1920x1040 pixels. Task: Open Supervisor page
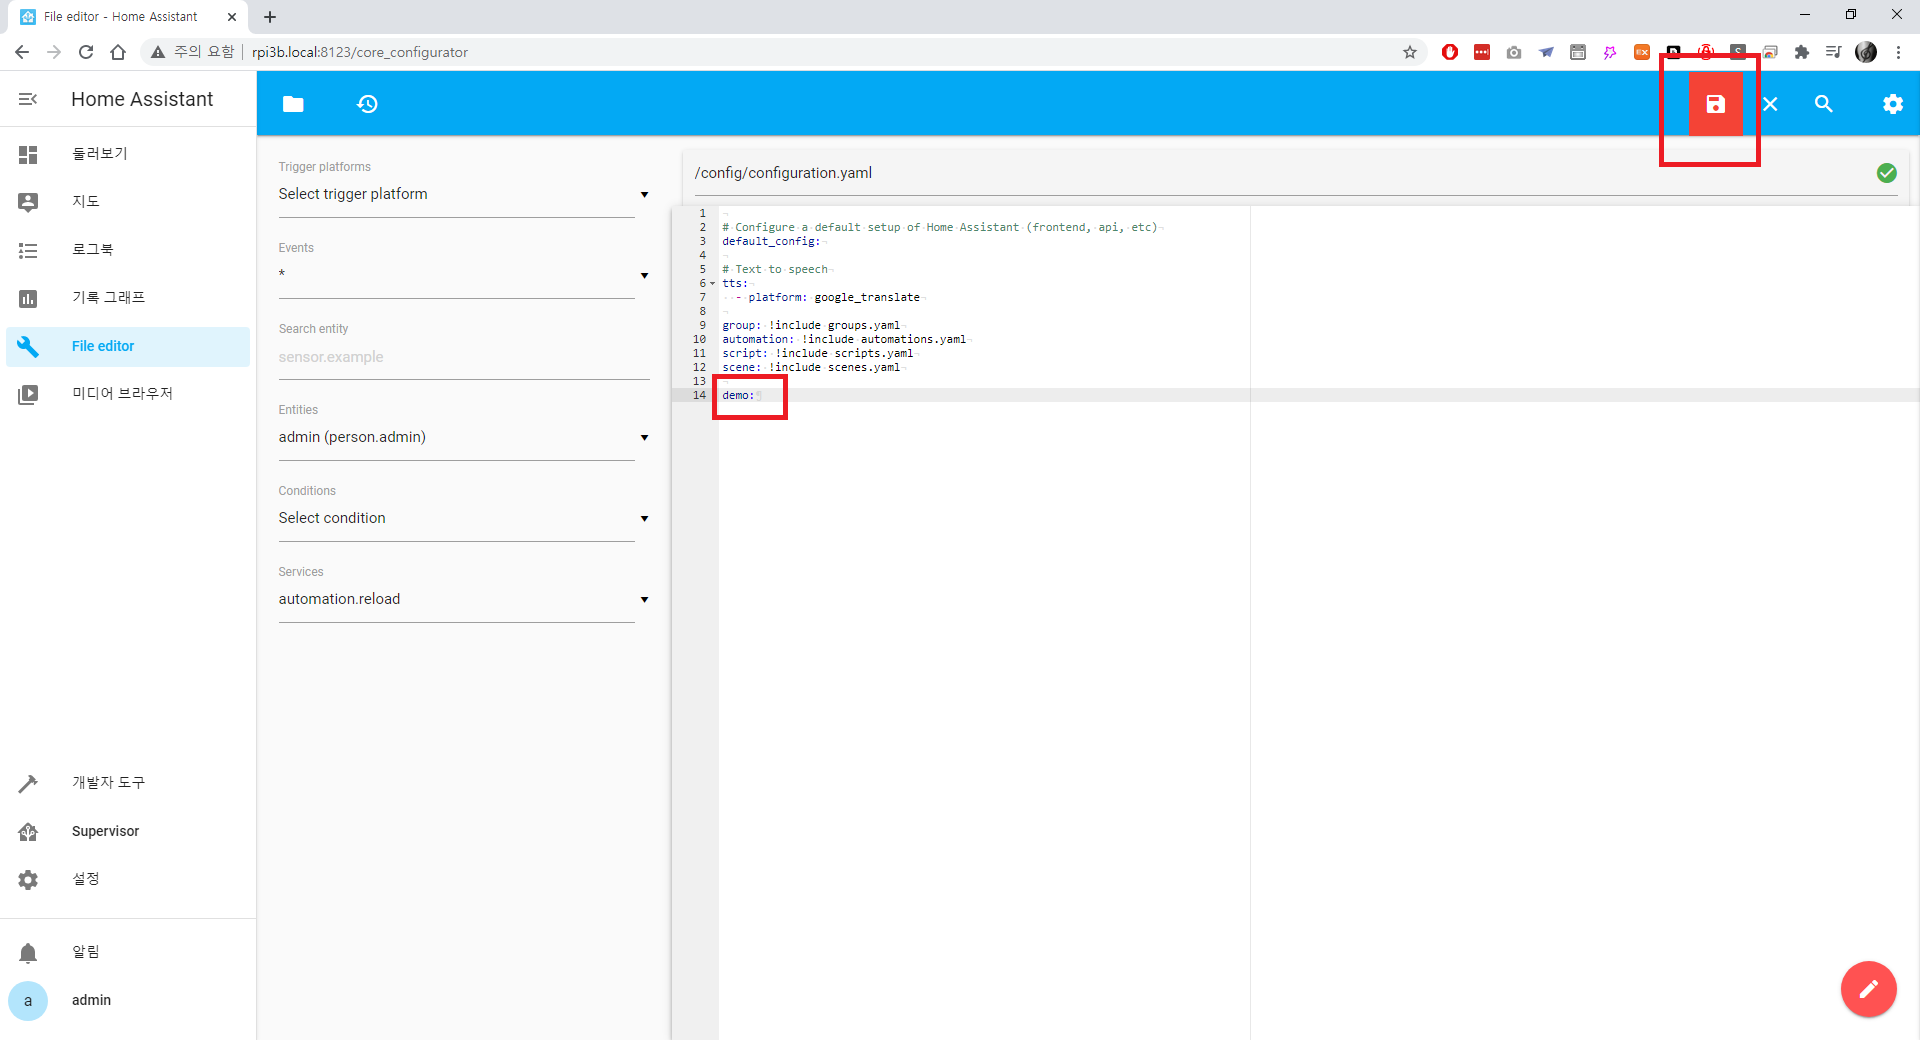[x=128, y=831]
